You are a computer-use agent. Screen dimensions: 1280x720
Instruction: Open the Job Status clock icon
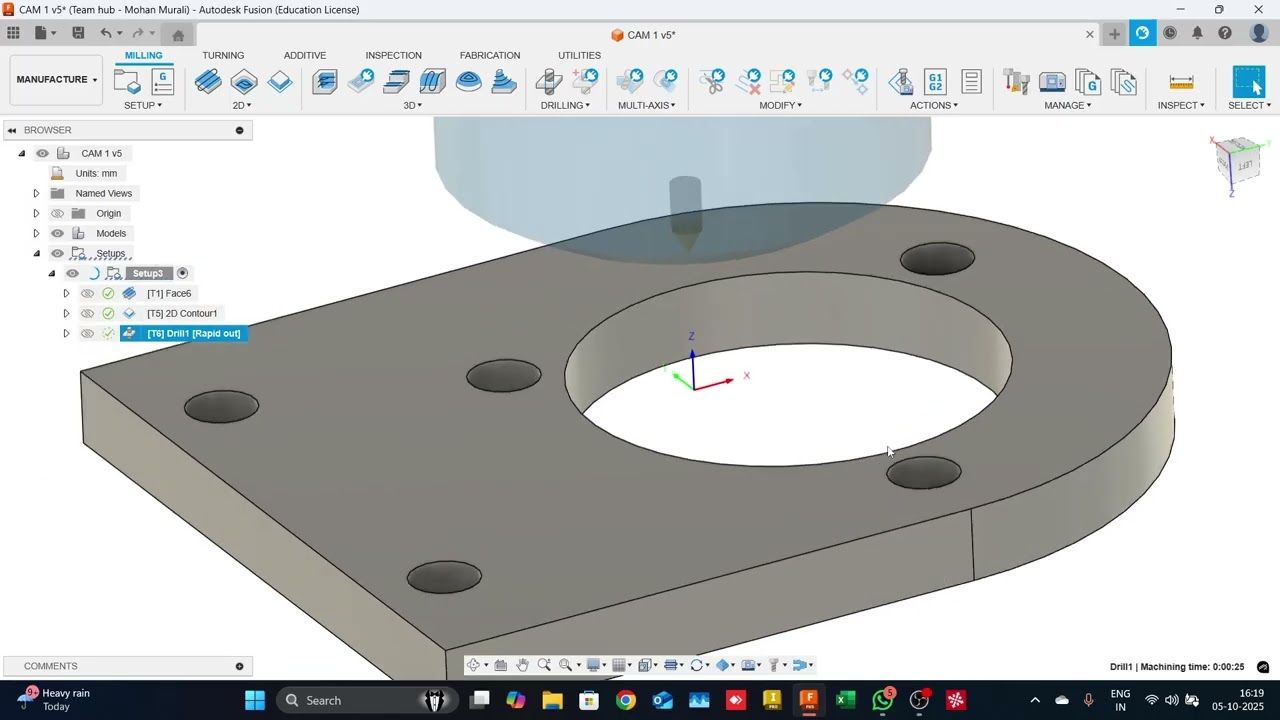click(1169, 33)
